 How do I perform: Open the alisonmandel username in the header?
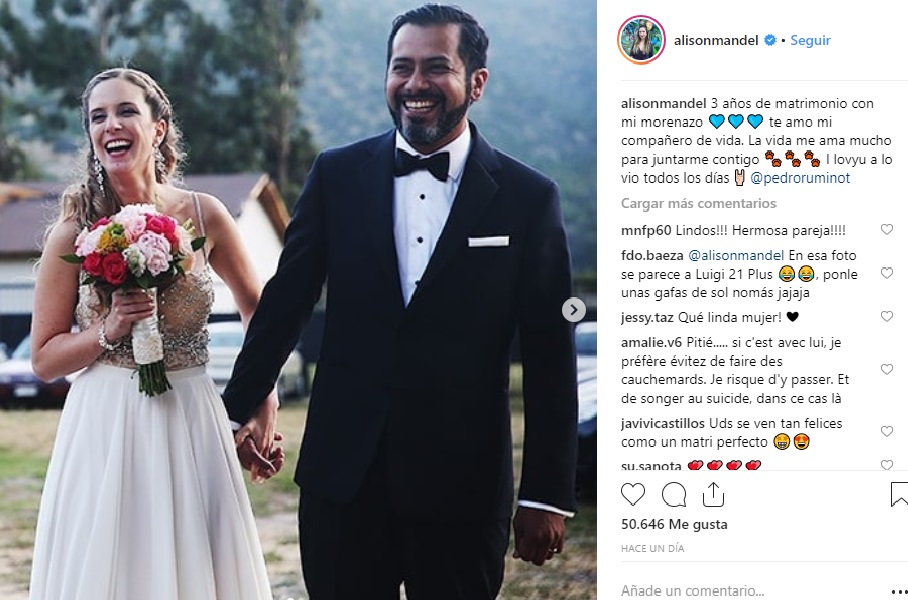(716, 40)
